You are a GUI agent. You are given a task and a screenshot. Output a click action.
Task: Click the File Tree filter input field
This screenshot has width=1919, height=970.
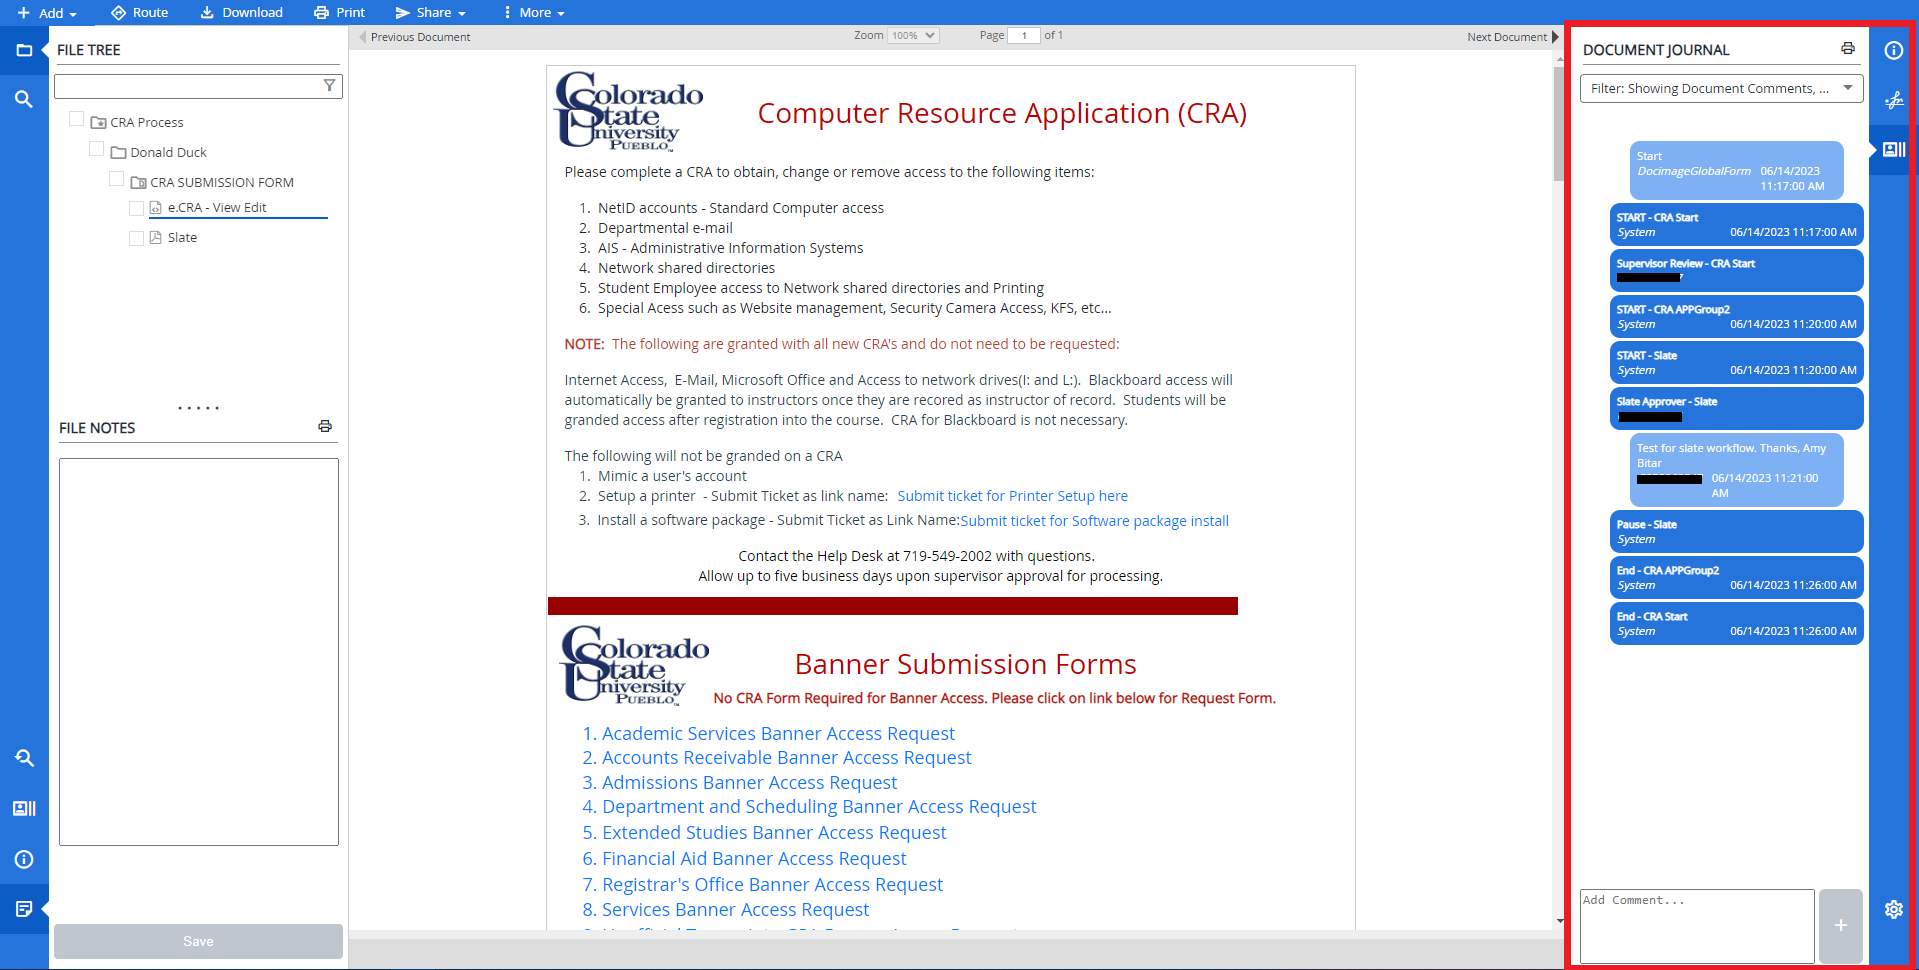[198, 86]
